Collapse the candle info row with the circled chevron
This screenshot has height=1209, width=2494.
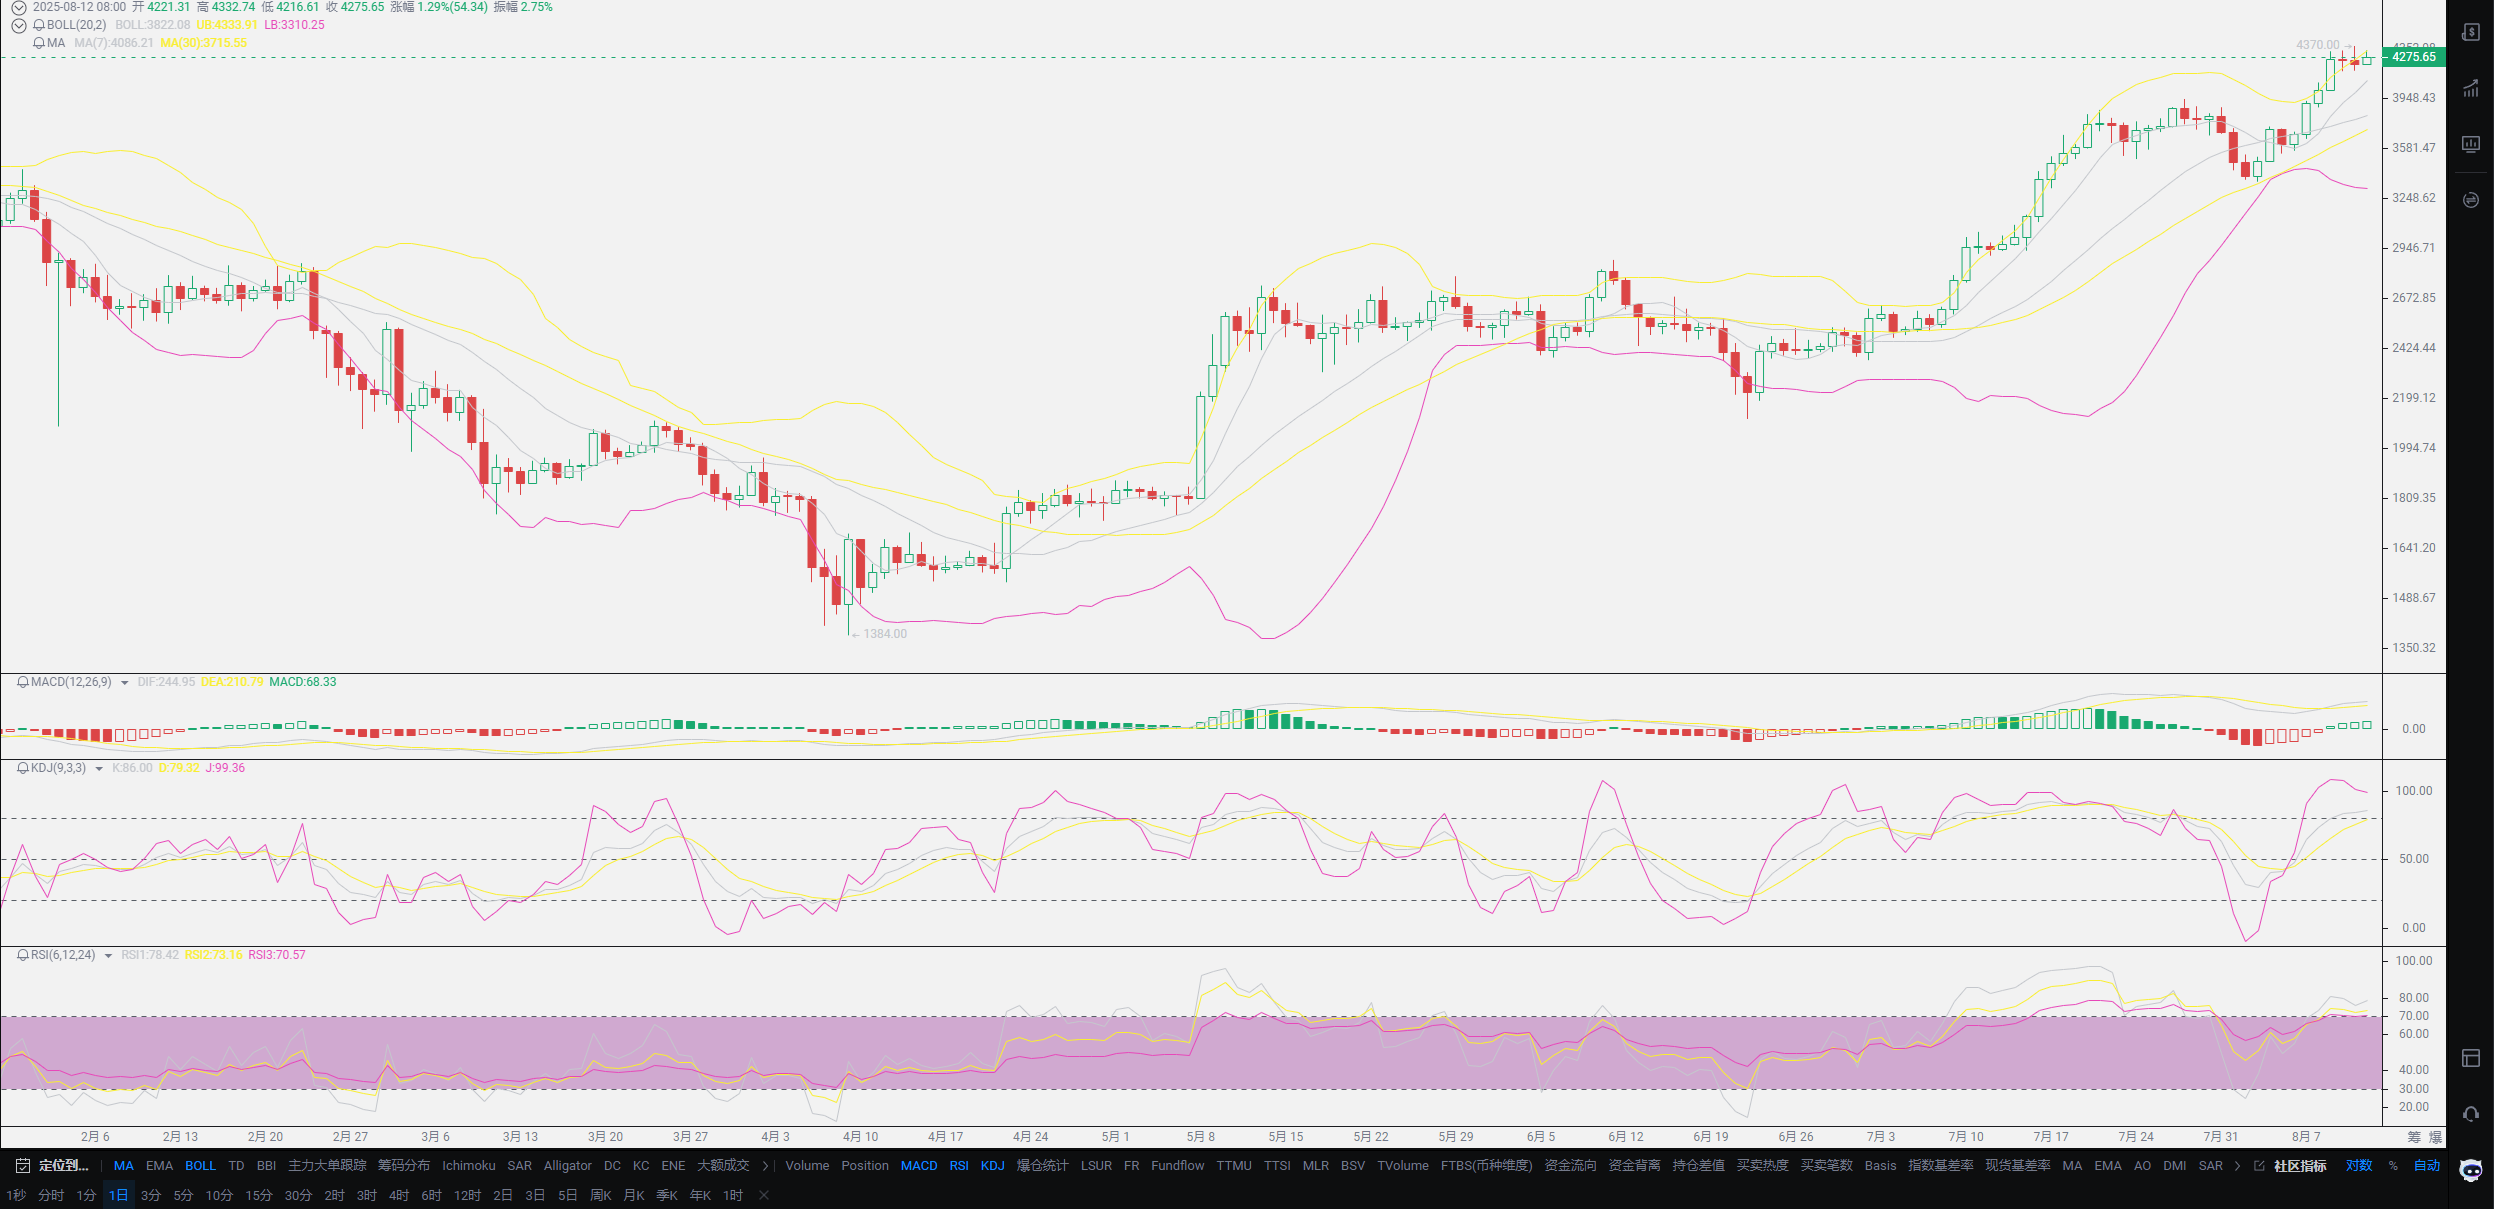point(18,7)
